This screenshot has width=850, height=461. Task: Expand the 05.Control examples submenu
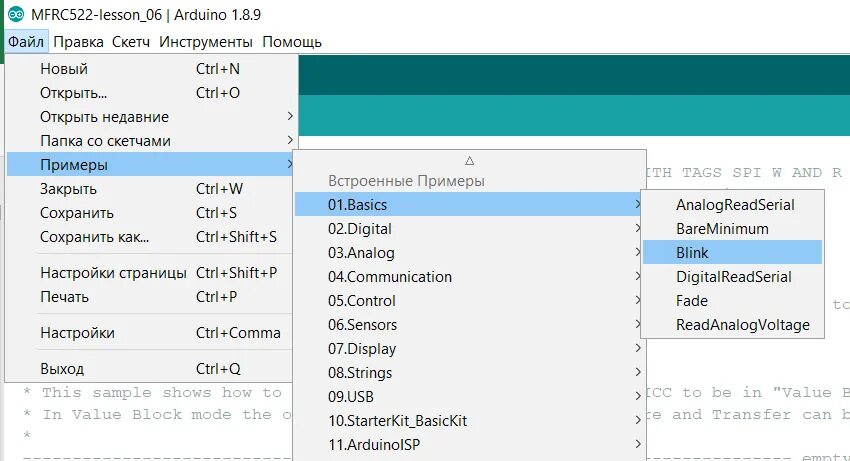click(469, 300)
